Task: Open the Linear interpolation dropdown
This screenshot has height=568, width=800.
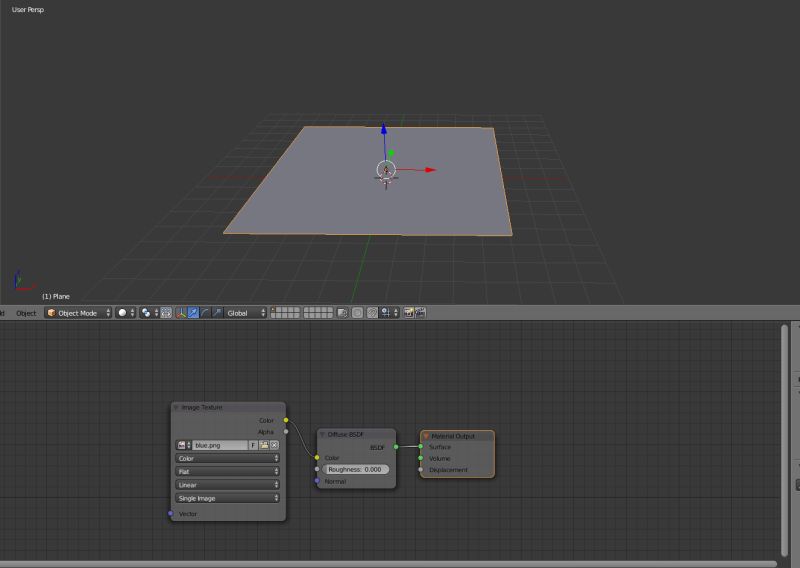Action: point(227,485)
